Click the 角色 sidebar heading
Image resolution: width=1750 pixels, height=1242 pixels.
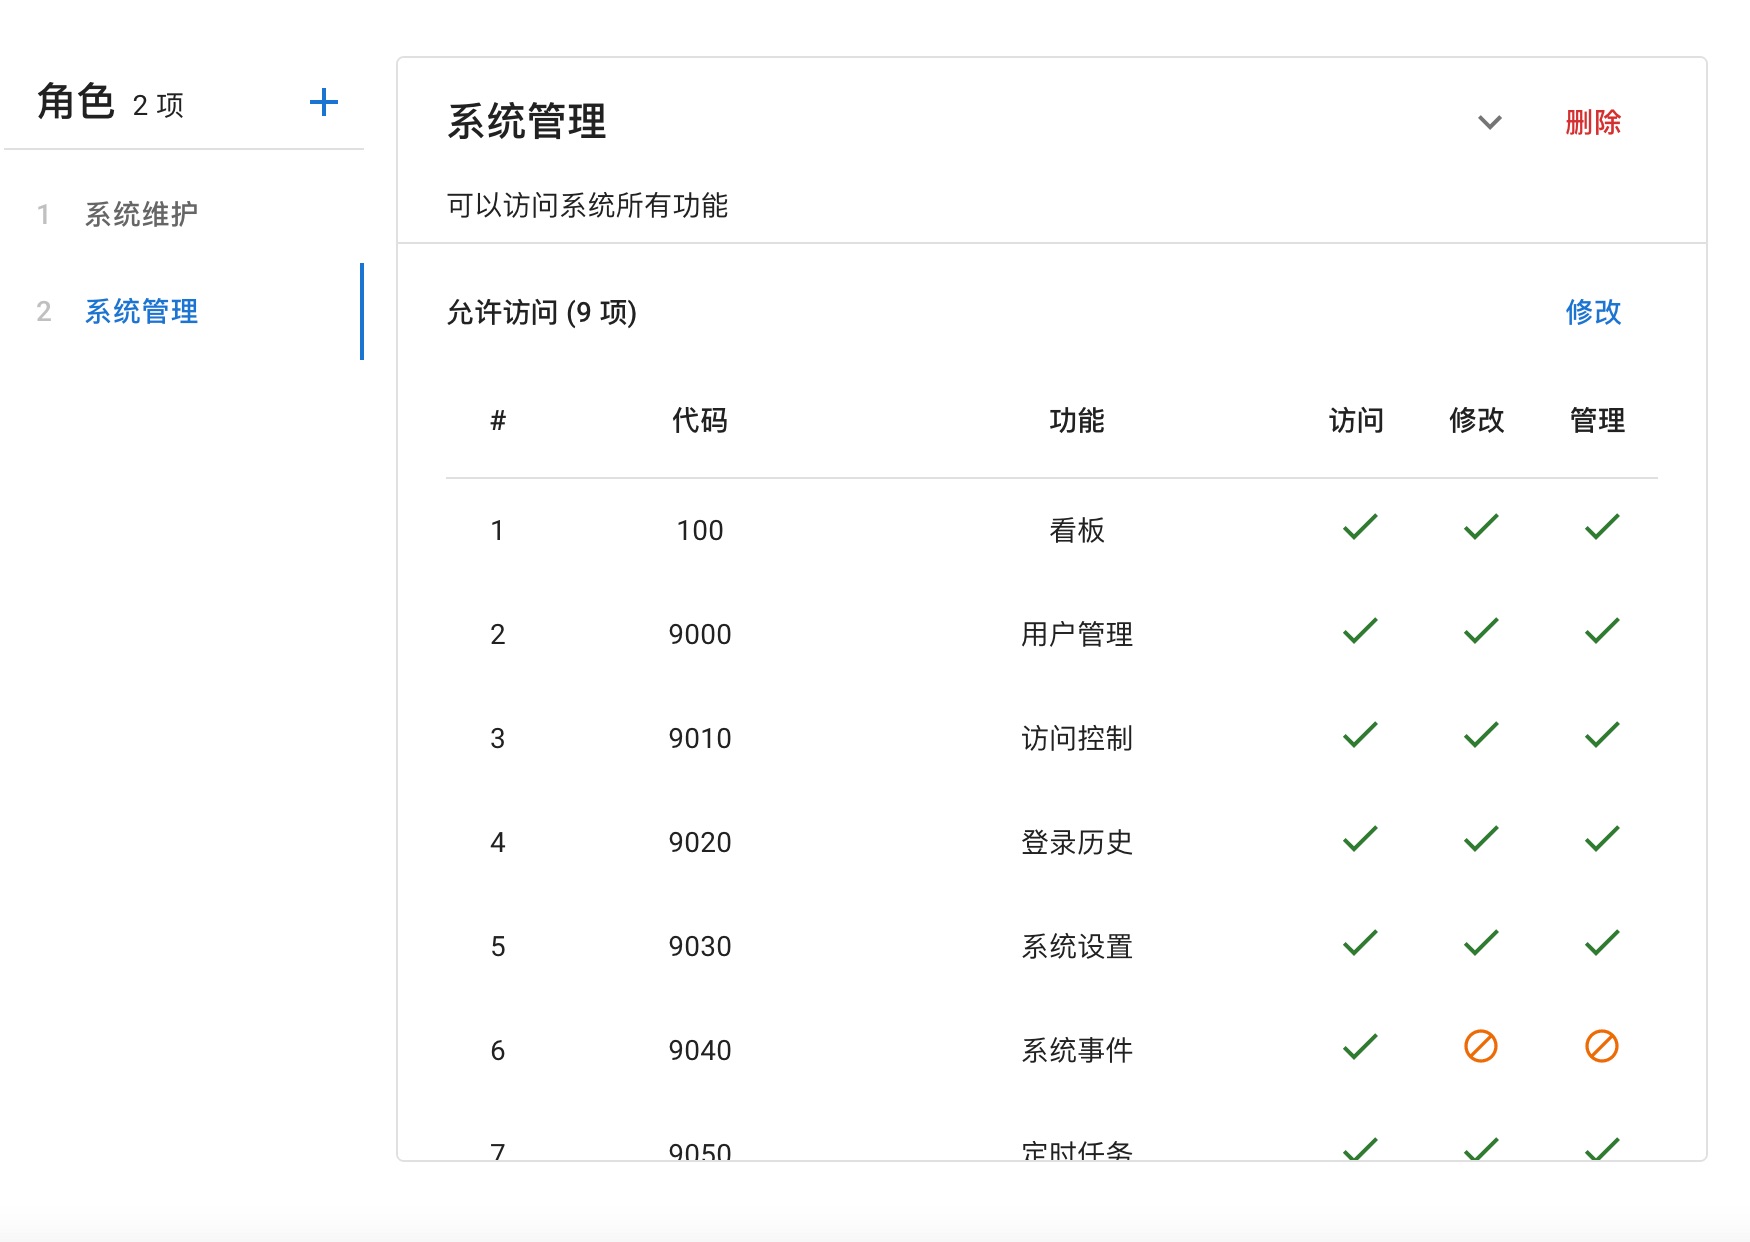click(x=76, y=101)
